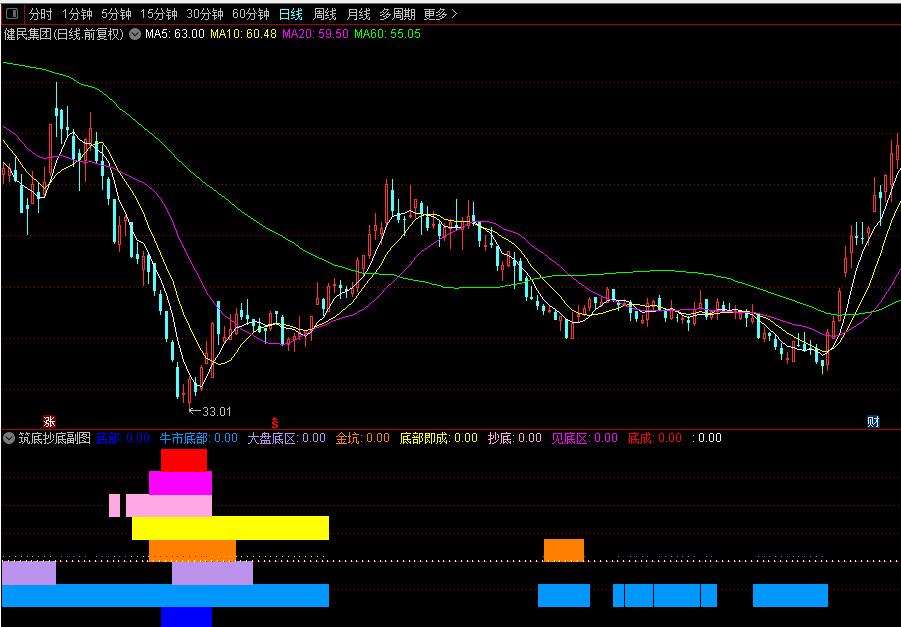Expand the 更多 more periods menu
This screenshot has height=627, width=901.
point(440,14)
